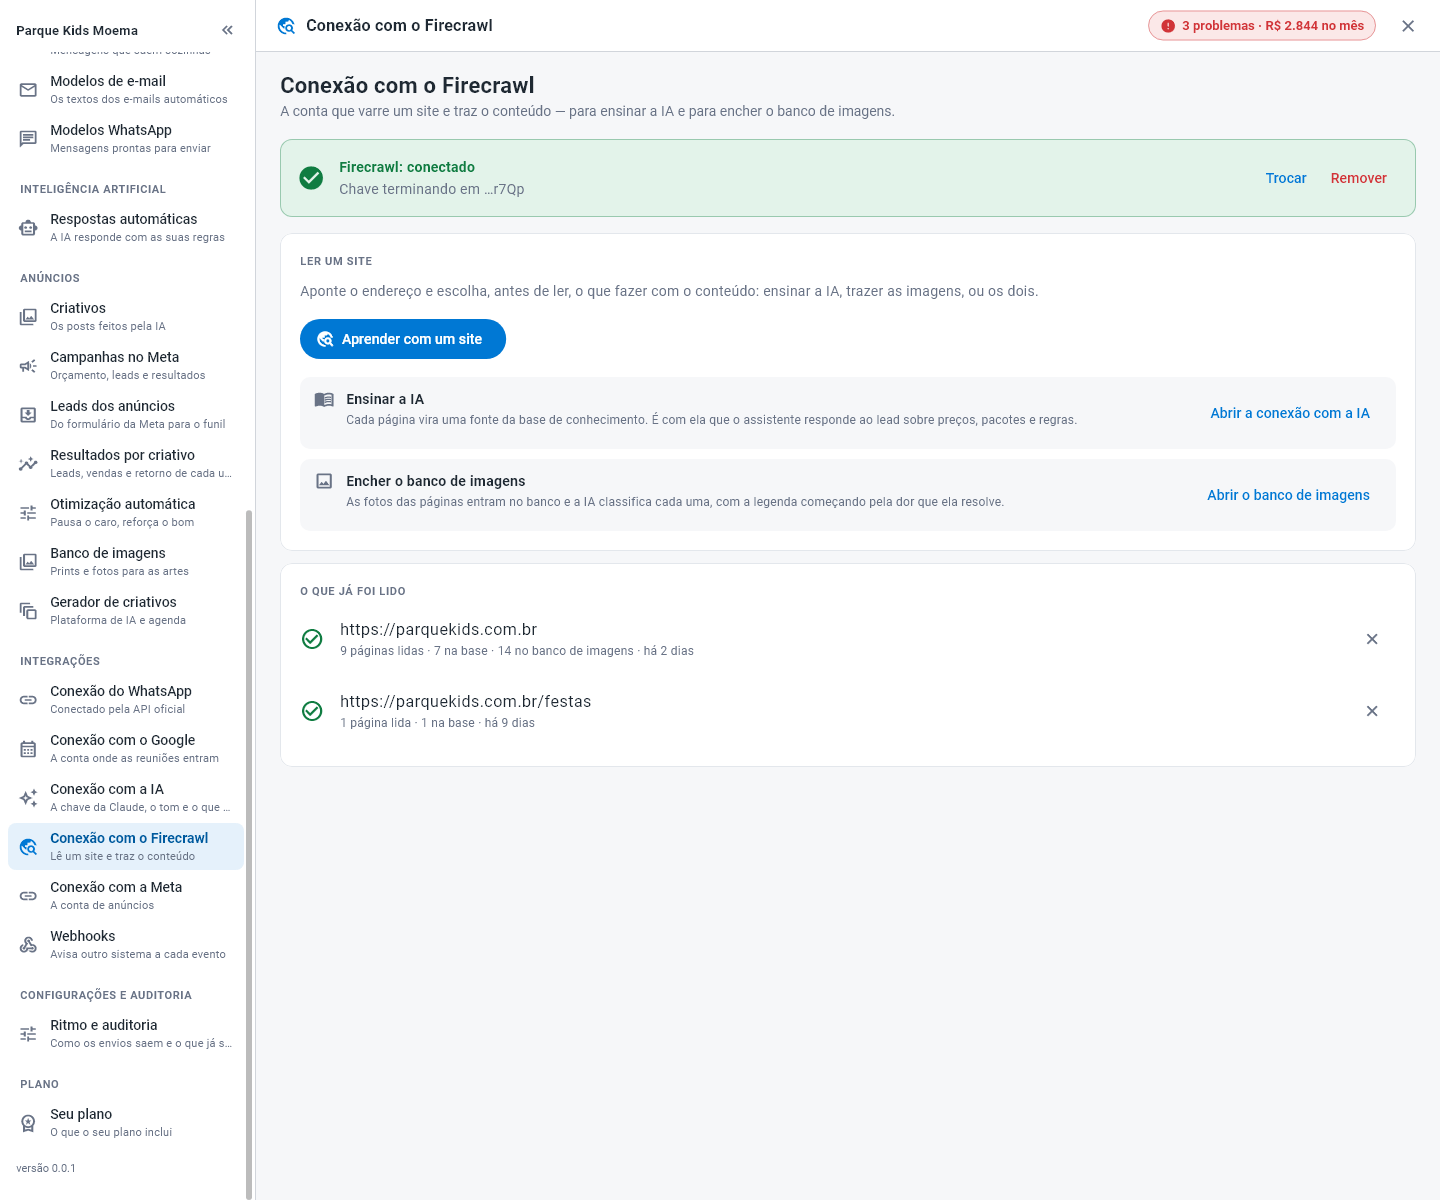This screenshot has width=1440, height=1200.
Task: Click the chat icon for Modelos WhatsApp
Action: [x=28, y=139]
